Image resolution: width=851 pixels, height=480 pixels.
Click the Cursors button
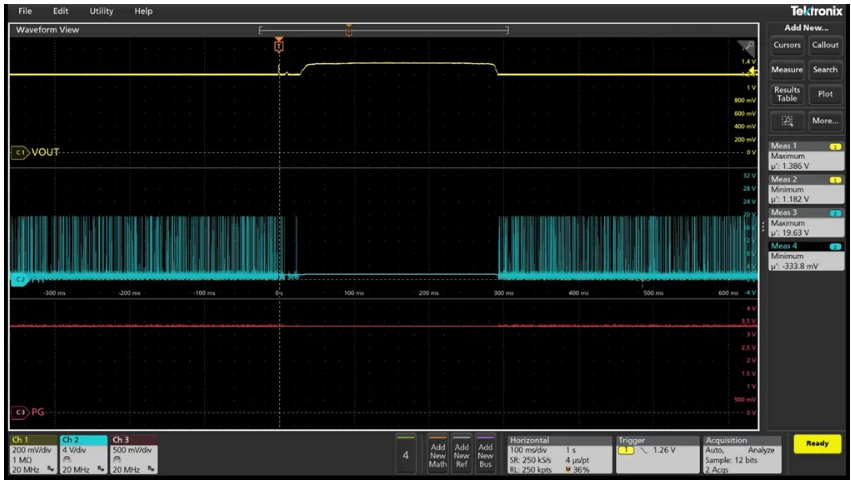click(x=787, y=45)
